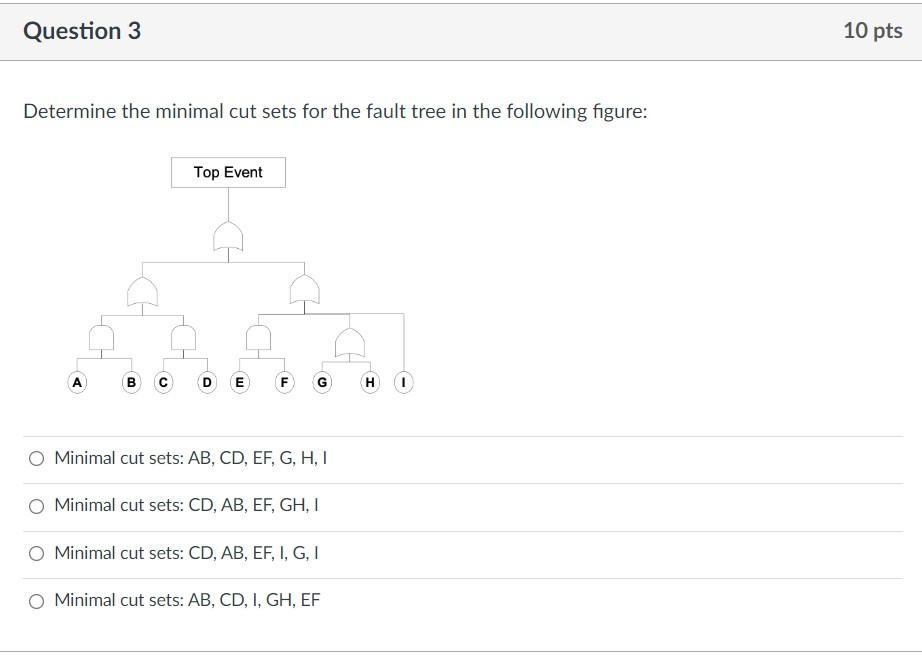
Task: Click the right-branch OR gate symbol
Action: coord(303,291)
